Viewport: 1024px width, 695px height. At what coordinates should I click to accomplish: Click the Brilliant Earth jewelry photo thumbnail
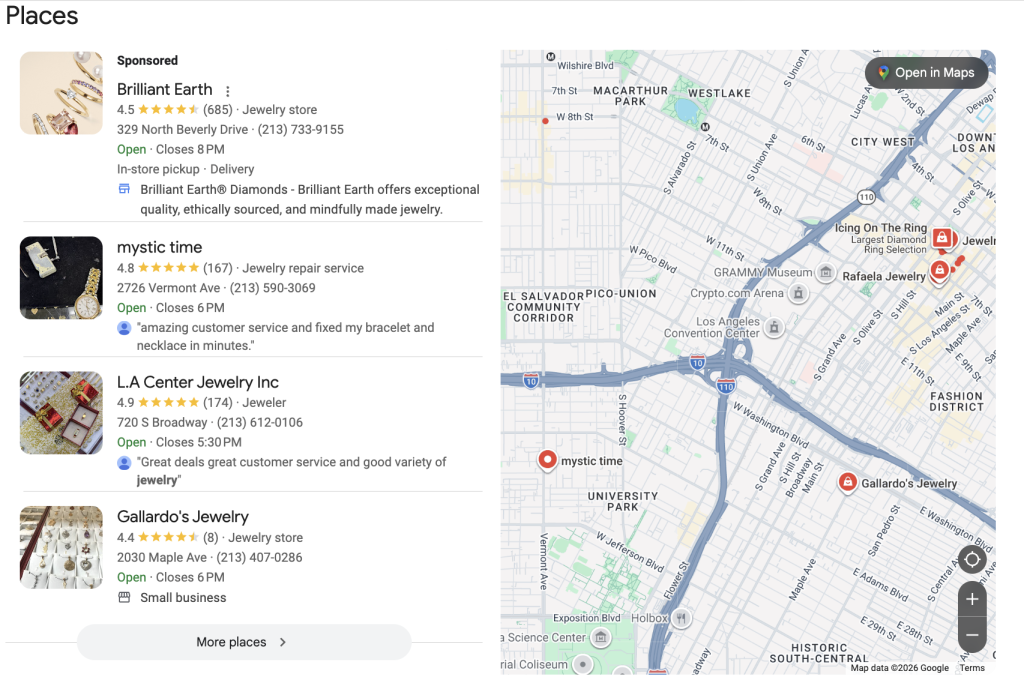click(60, 92)
